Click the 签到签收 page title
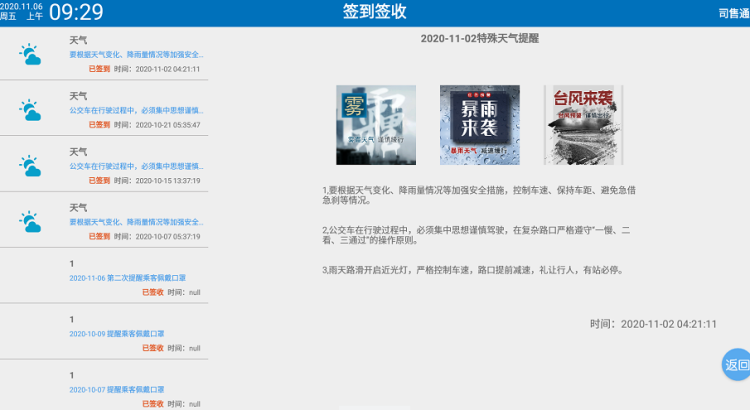This screenshot has height=410, width=750. (x=375, y=12)
